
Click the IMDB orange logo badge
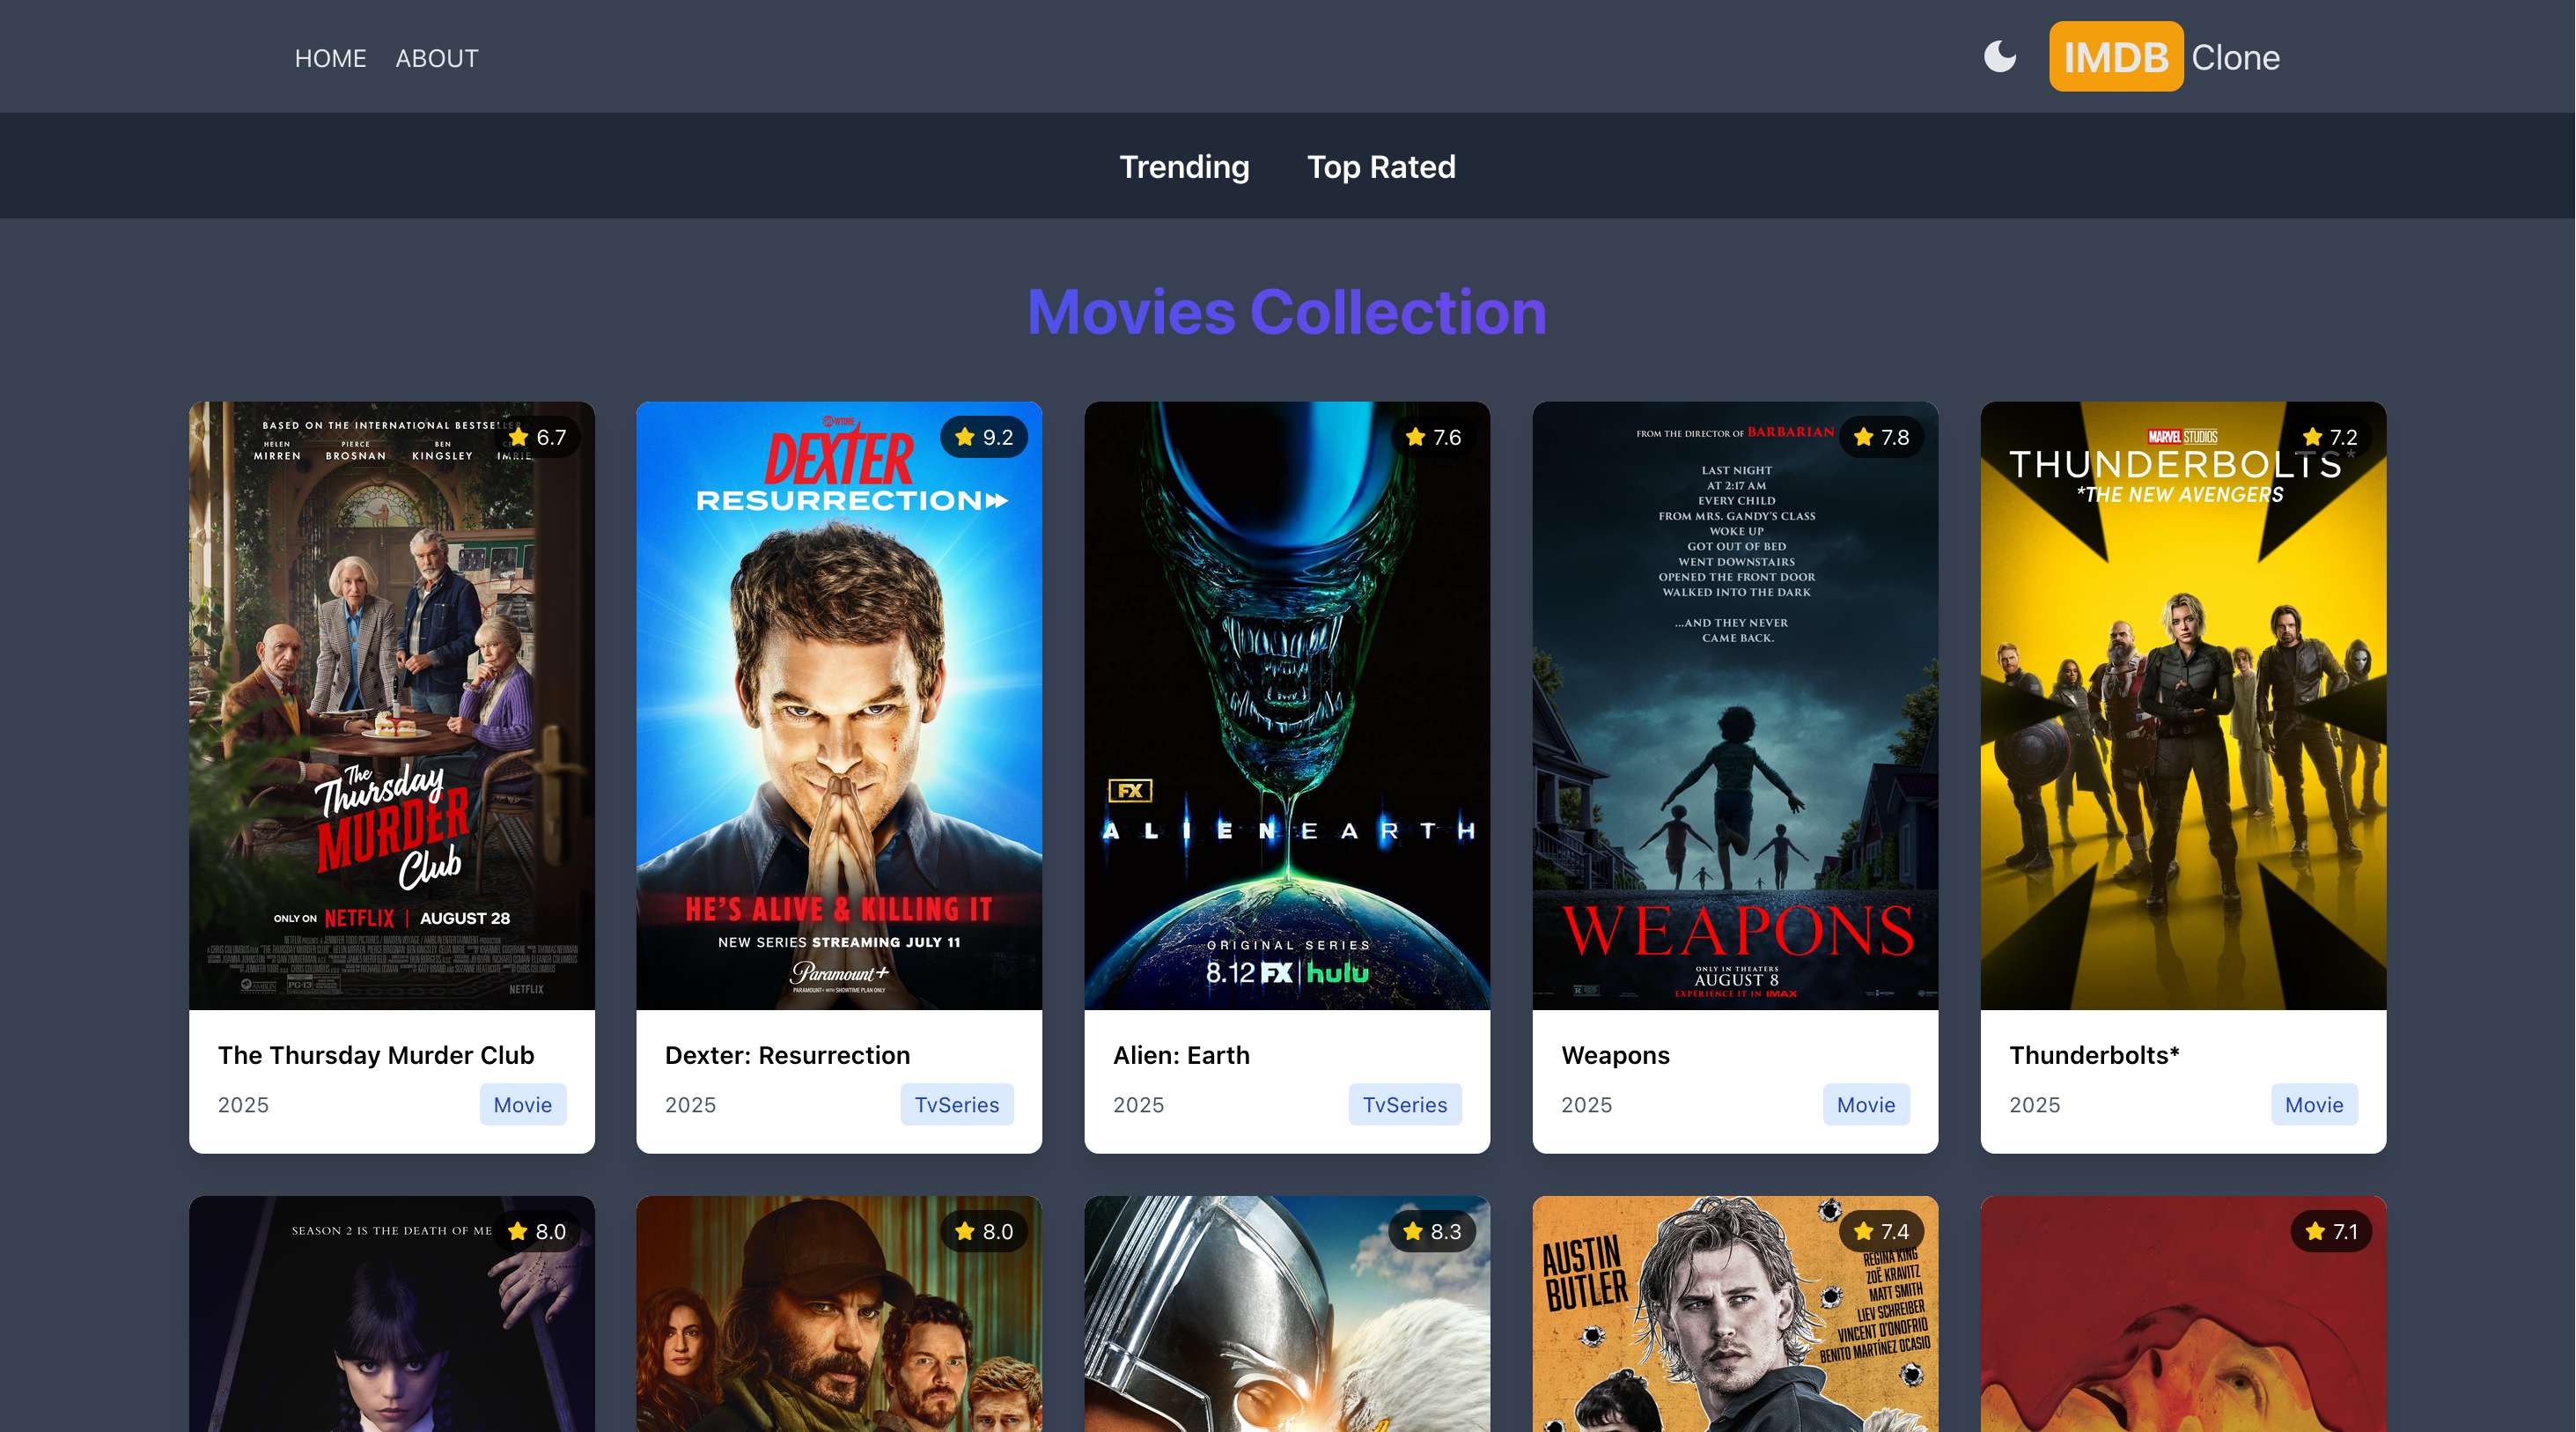click(2116, 57)
